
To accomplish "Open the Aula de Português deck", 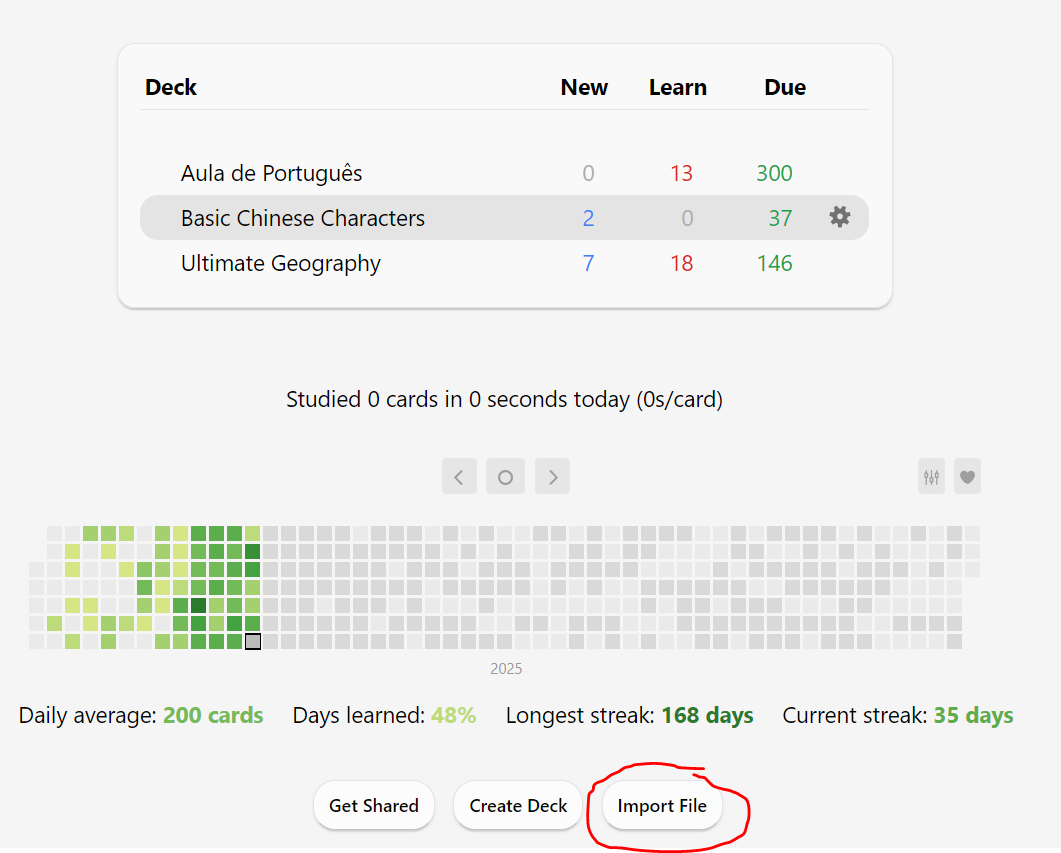I will point(271,173).
